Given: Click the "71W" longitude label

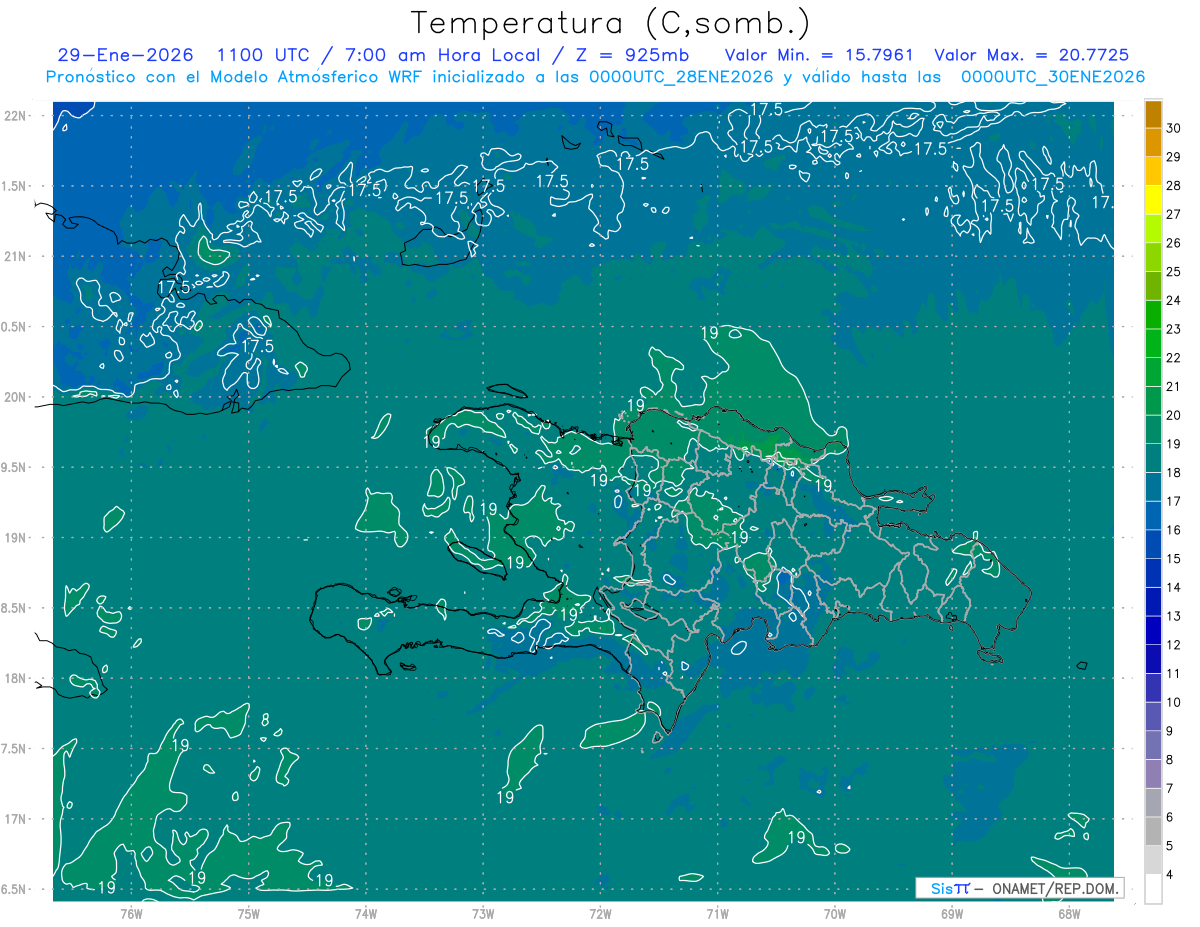Looking at the screenshot, I should (x=717, y=913).
